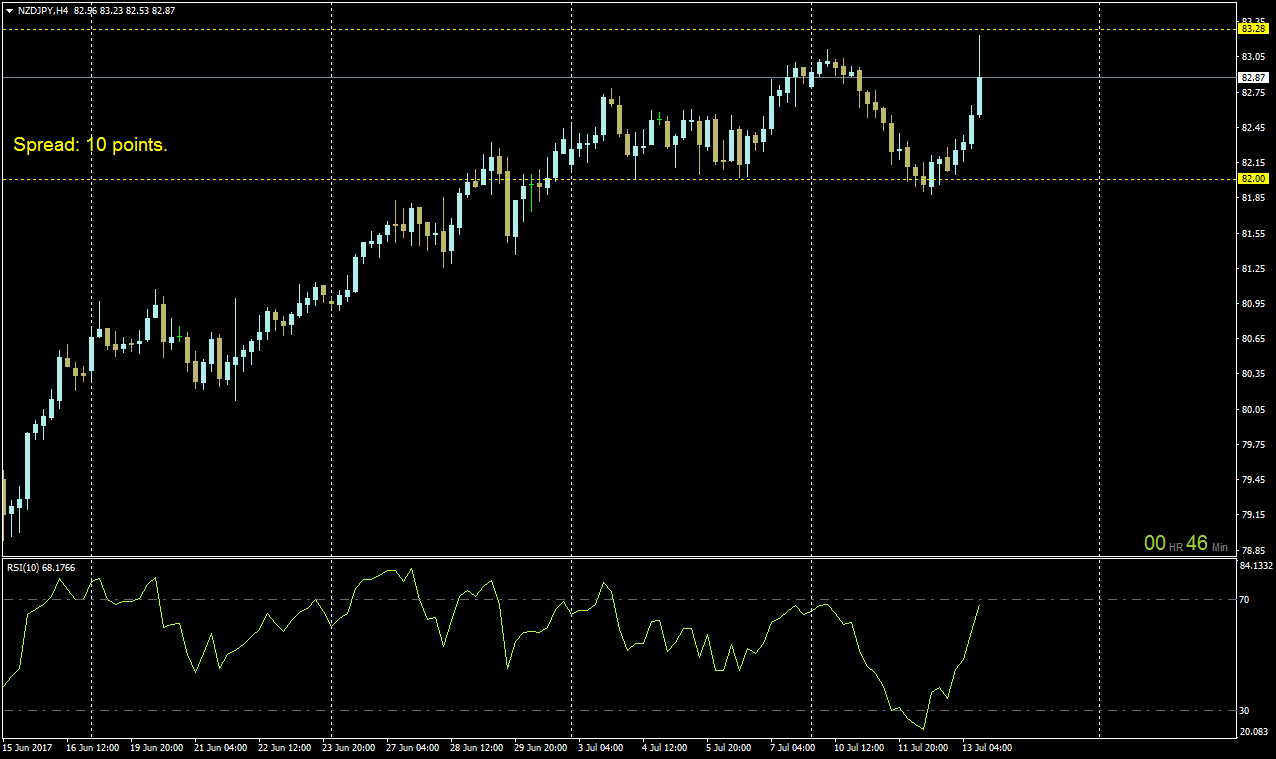Screen dimensions: 1276x759
Task: Click the 11 Jul 20:00 time label
Action: (x=924, y=747)
